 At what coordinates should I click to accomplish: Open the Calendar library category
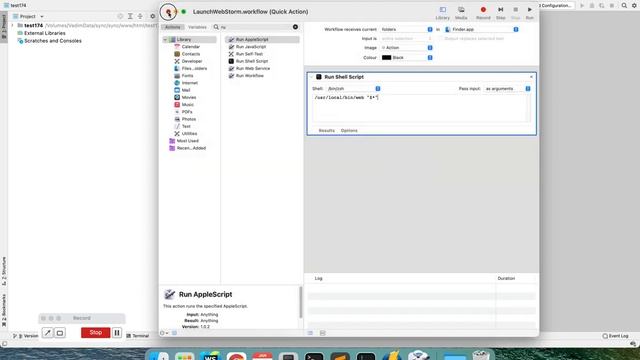pyautogui.click(x=191, y=47)
